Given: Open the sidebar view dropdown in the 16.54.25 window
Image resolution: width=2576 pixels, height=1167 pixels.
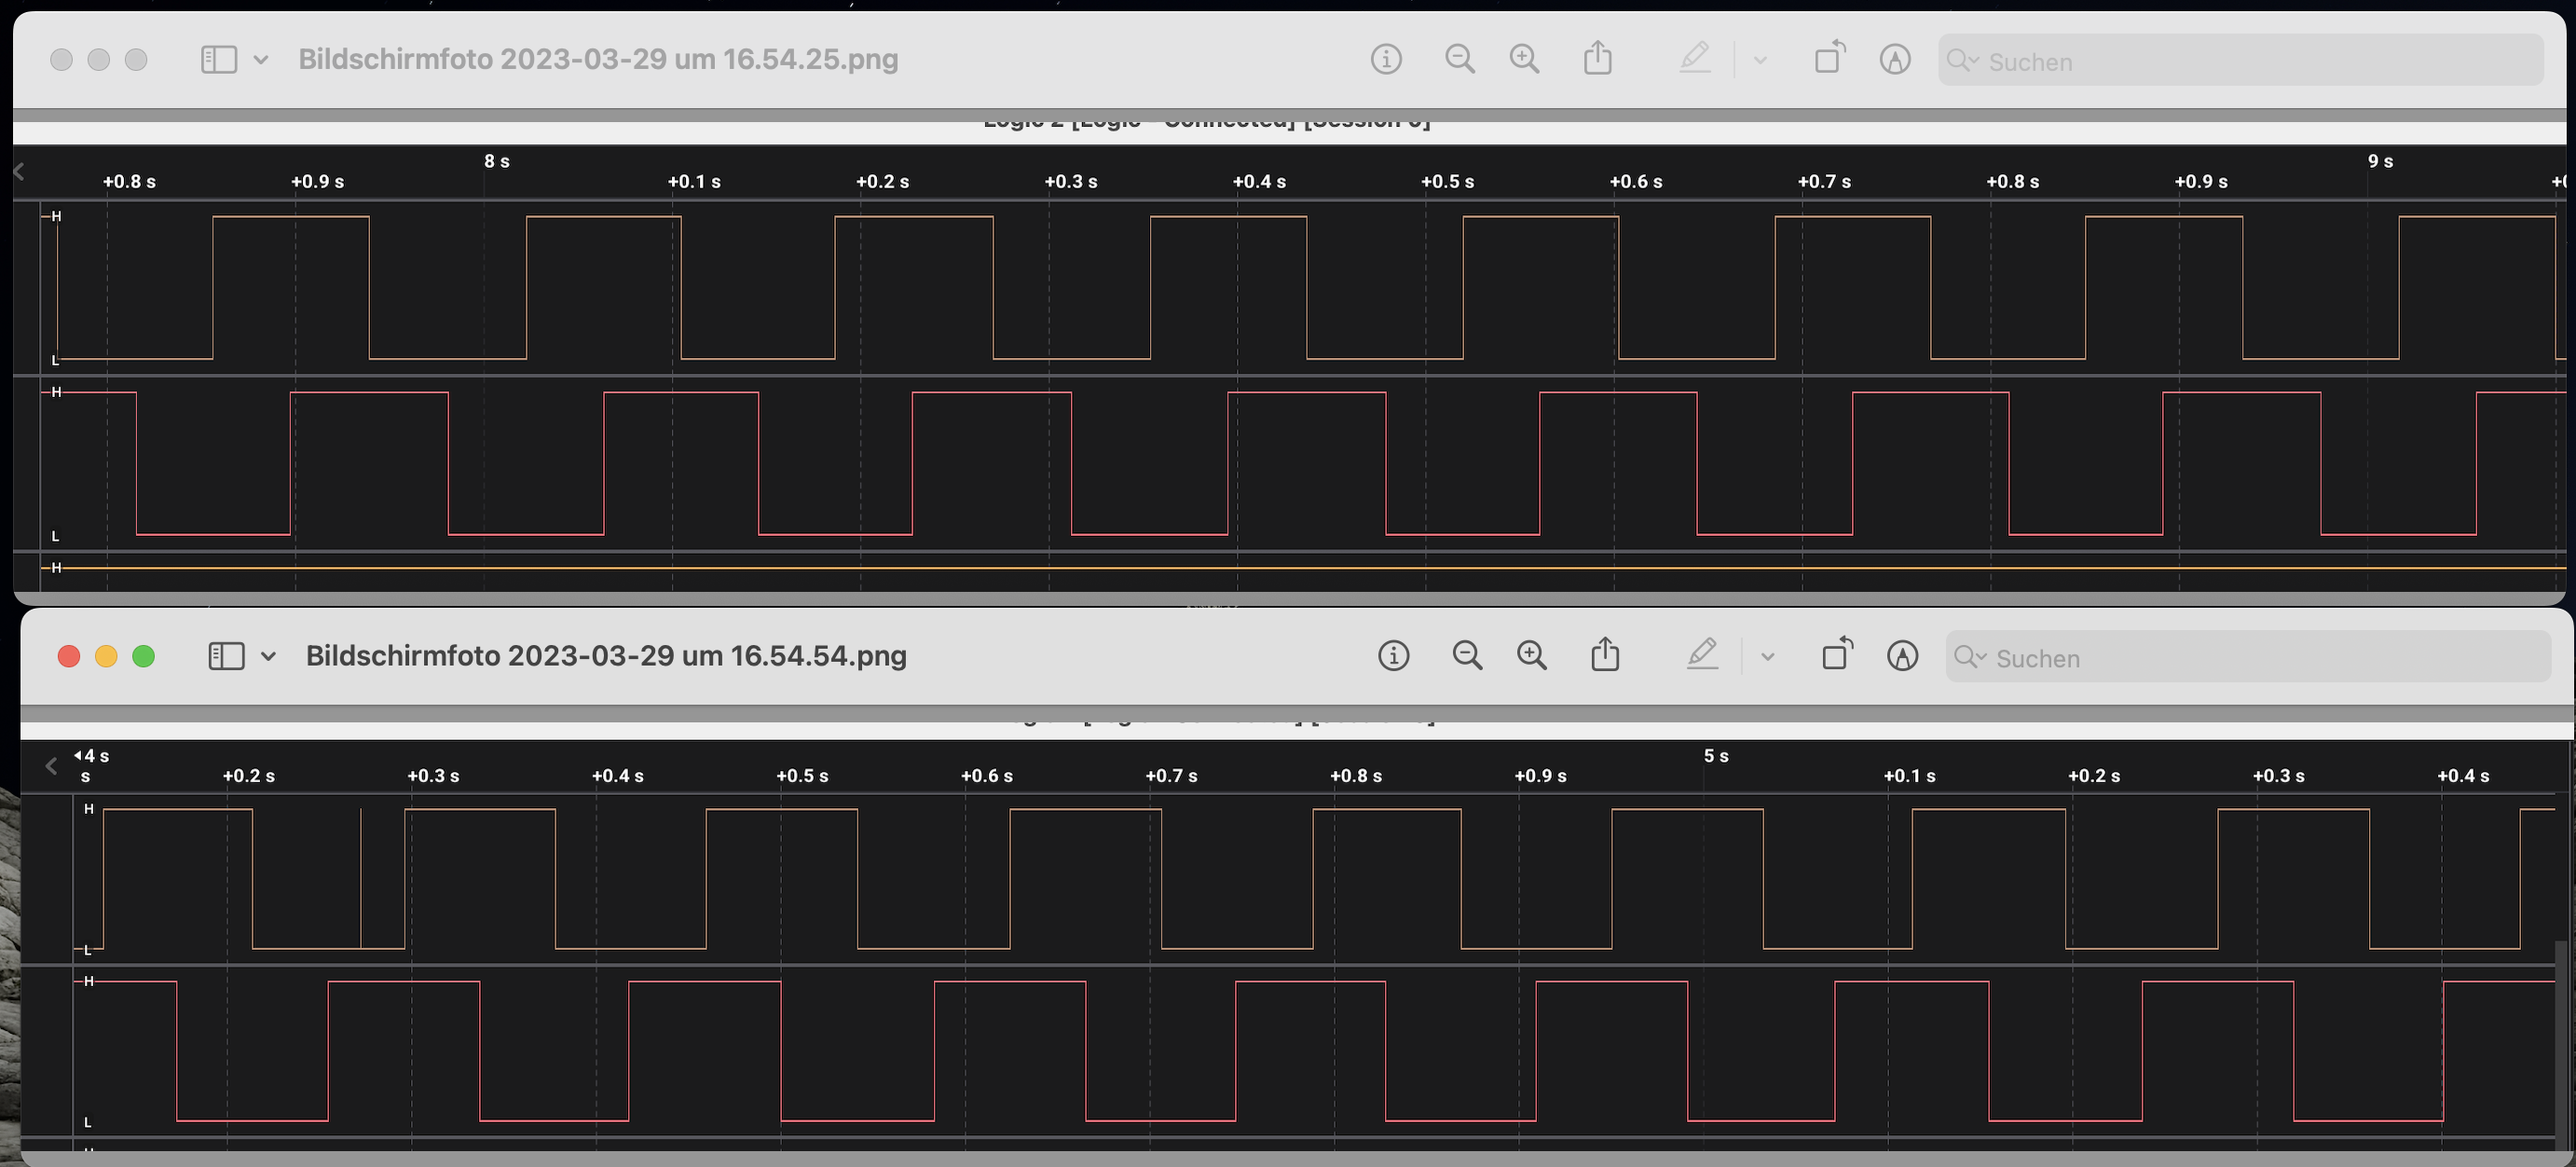Looking at the screenshot, I should pyautogui.click(x=261, y=59).
